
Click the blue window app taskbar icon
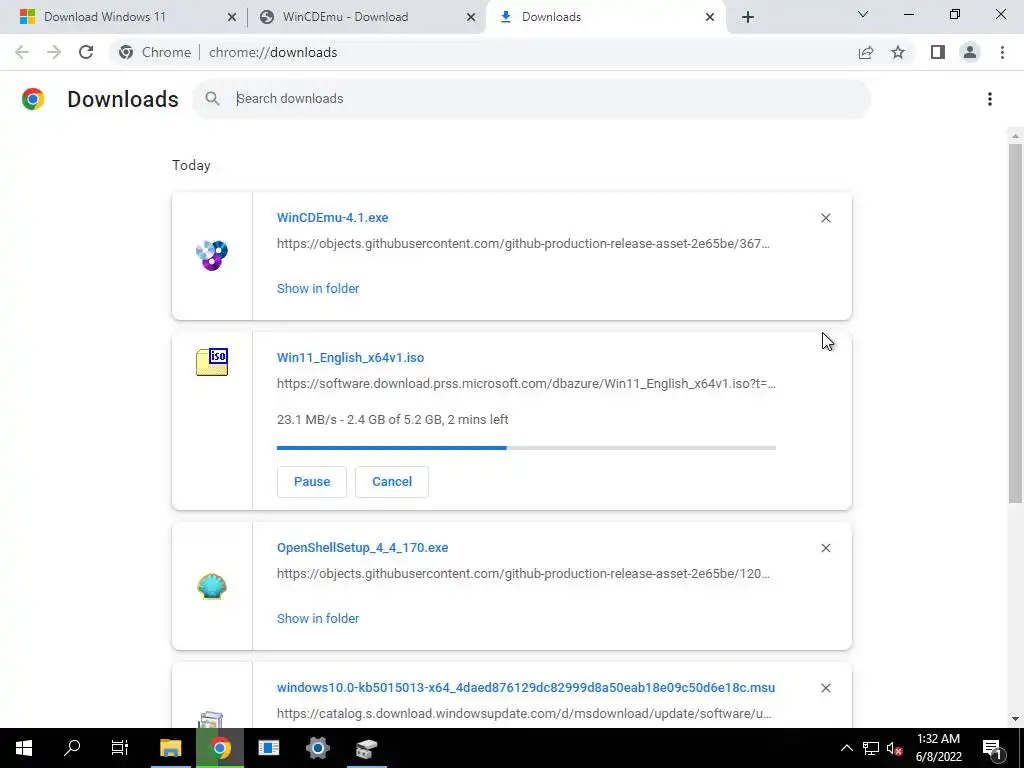[x=268, y=748]
